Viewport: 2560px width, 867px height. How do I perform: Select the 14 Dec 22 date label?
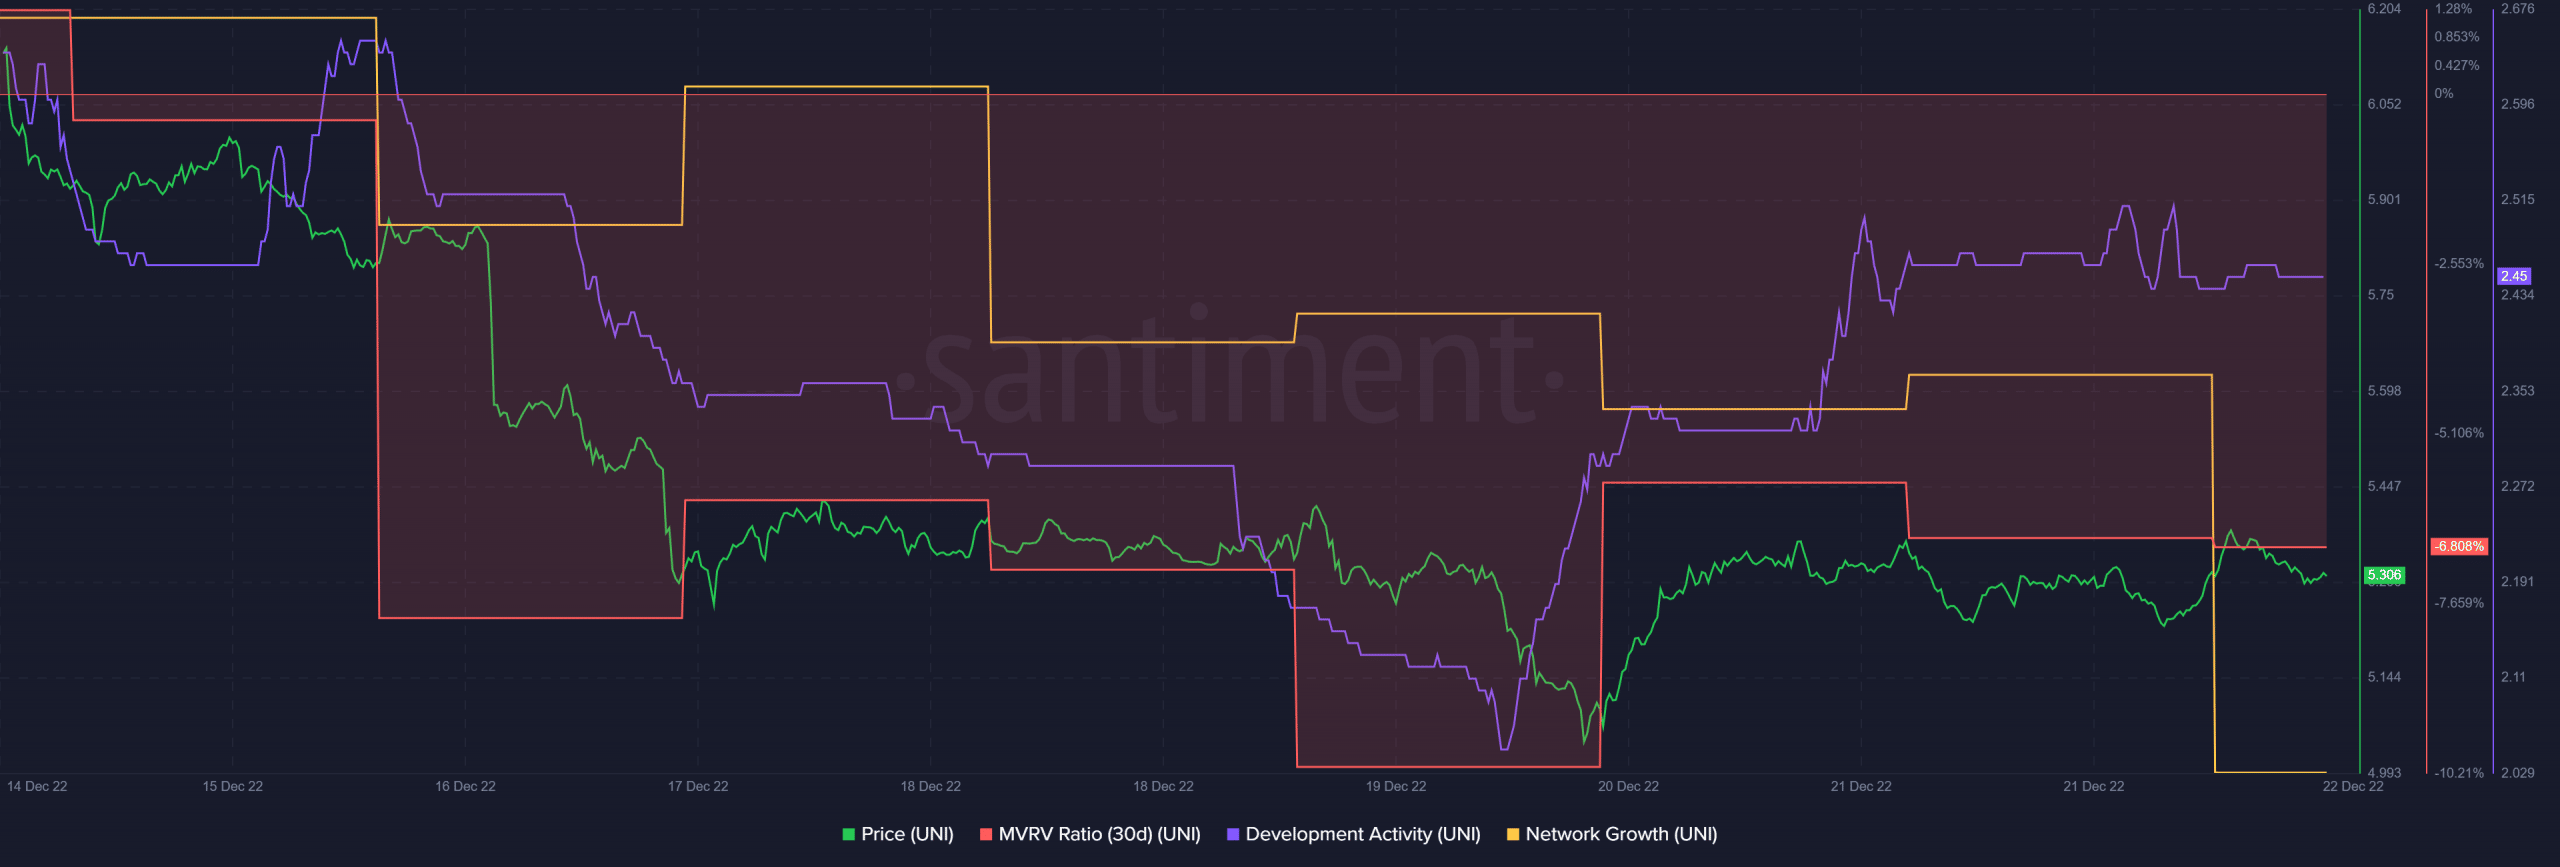[x=37, y=786]
